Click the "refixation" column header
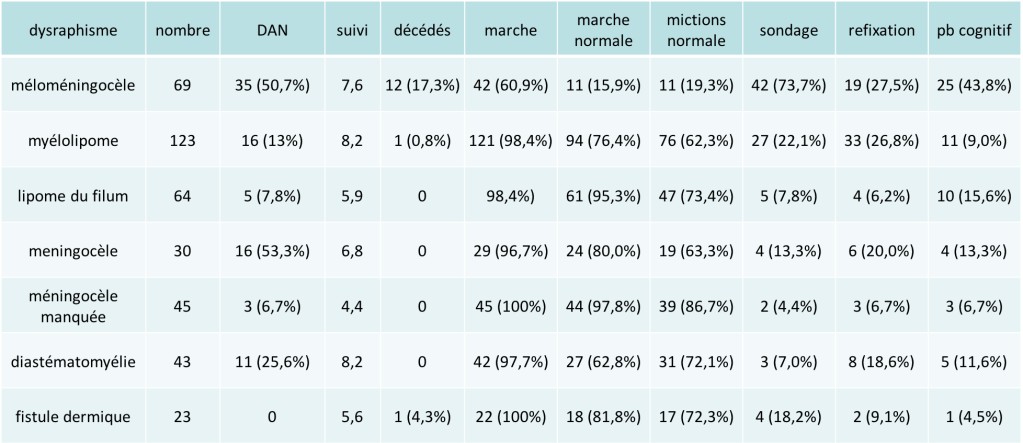 tap(880, 30)
